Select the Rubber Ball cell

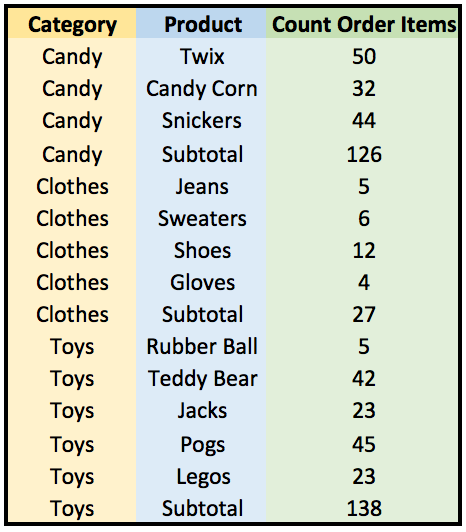pyautogui.click(x=202, y=346)
